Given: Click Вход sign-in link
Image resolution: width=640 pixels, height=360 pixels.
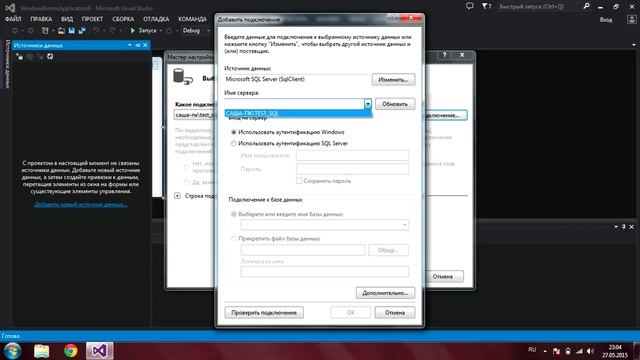Looking at the screenshot, I should pyautogui.click(x=606, y=20).
